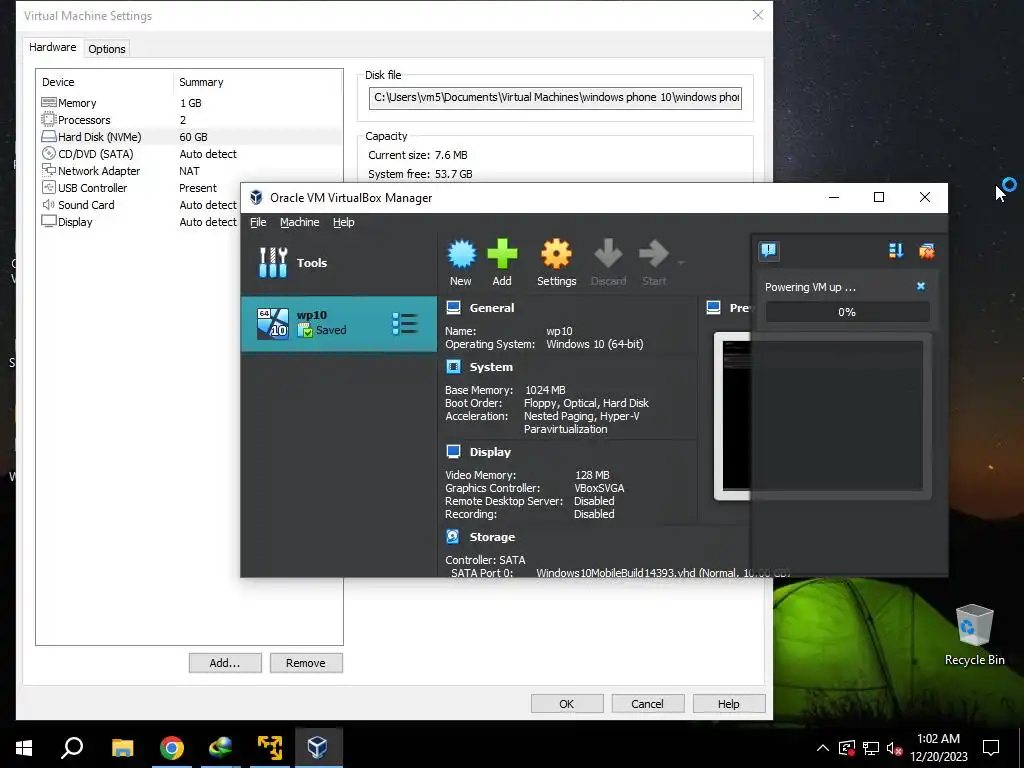Select USB Controller device row
The width and height of the screenshot is (1024, 768).
click(139, 187)
